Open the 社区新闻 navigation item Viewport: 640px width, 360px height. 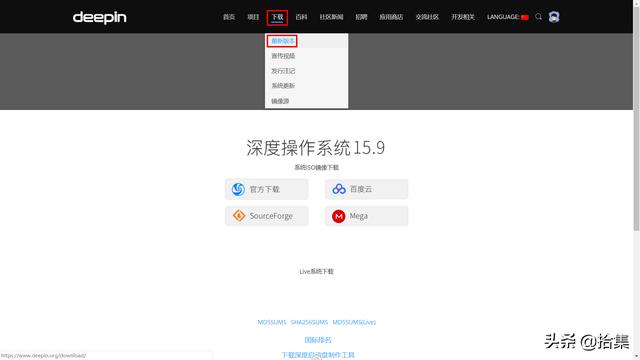point(331,17)
